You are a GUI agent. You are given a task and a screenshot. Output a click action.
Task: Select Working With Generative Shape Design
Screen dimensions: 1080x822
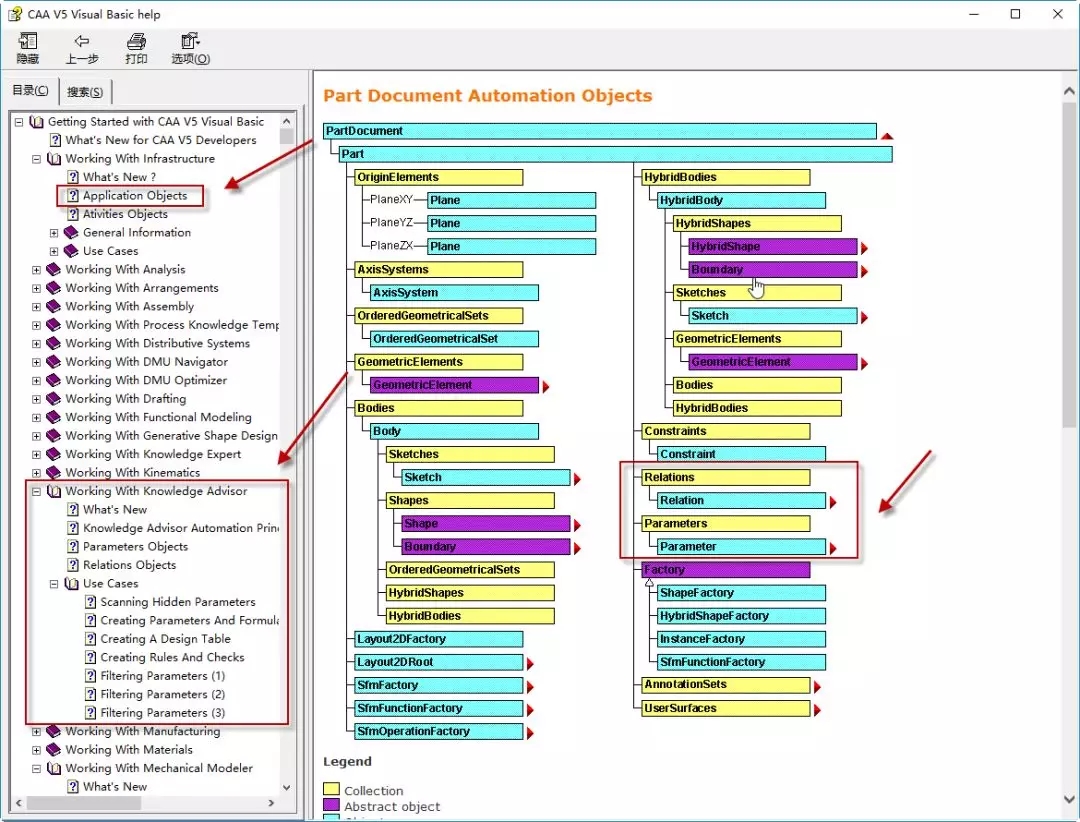(x=172, y=435)
